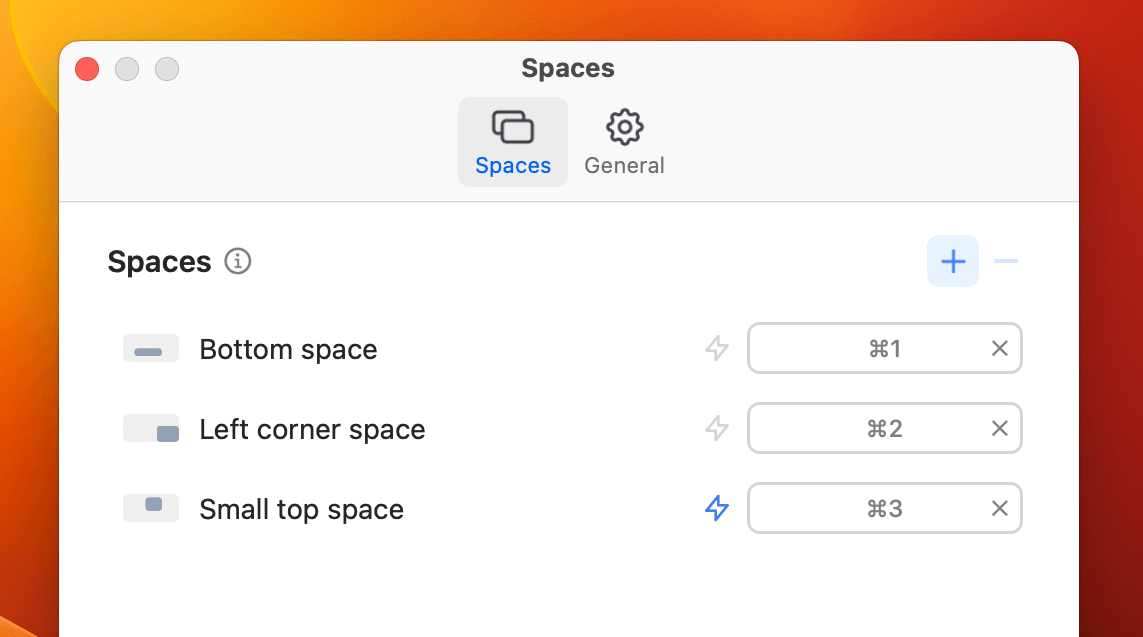
Task: Add a new space with the plus button
Action: [952, 261]
